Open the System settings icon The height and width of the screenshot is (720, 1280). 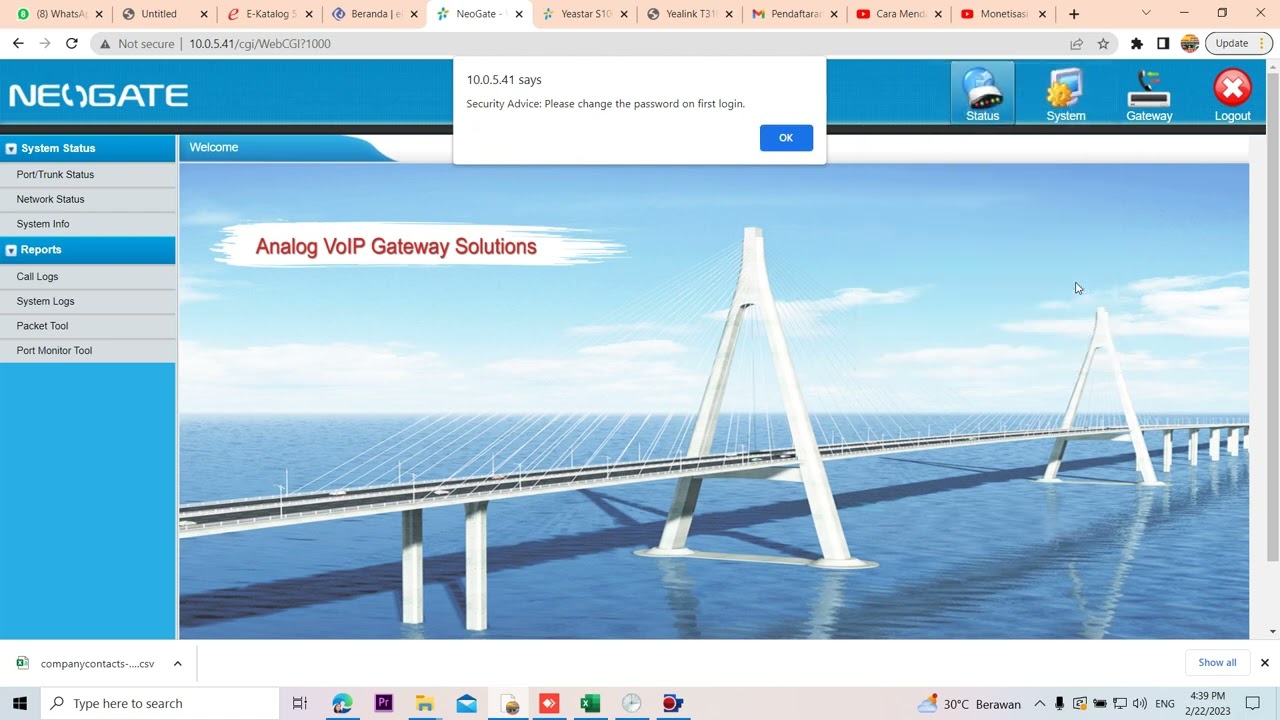coord(1066,93)
